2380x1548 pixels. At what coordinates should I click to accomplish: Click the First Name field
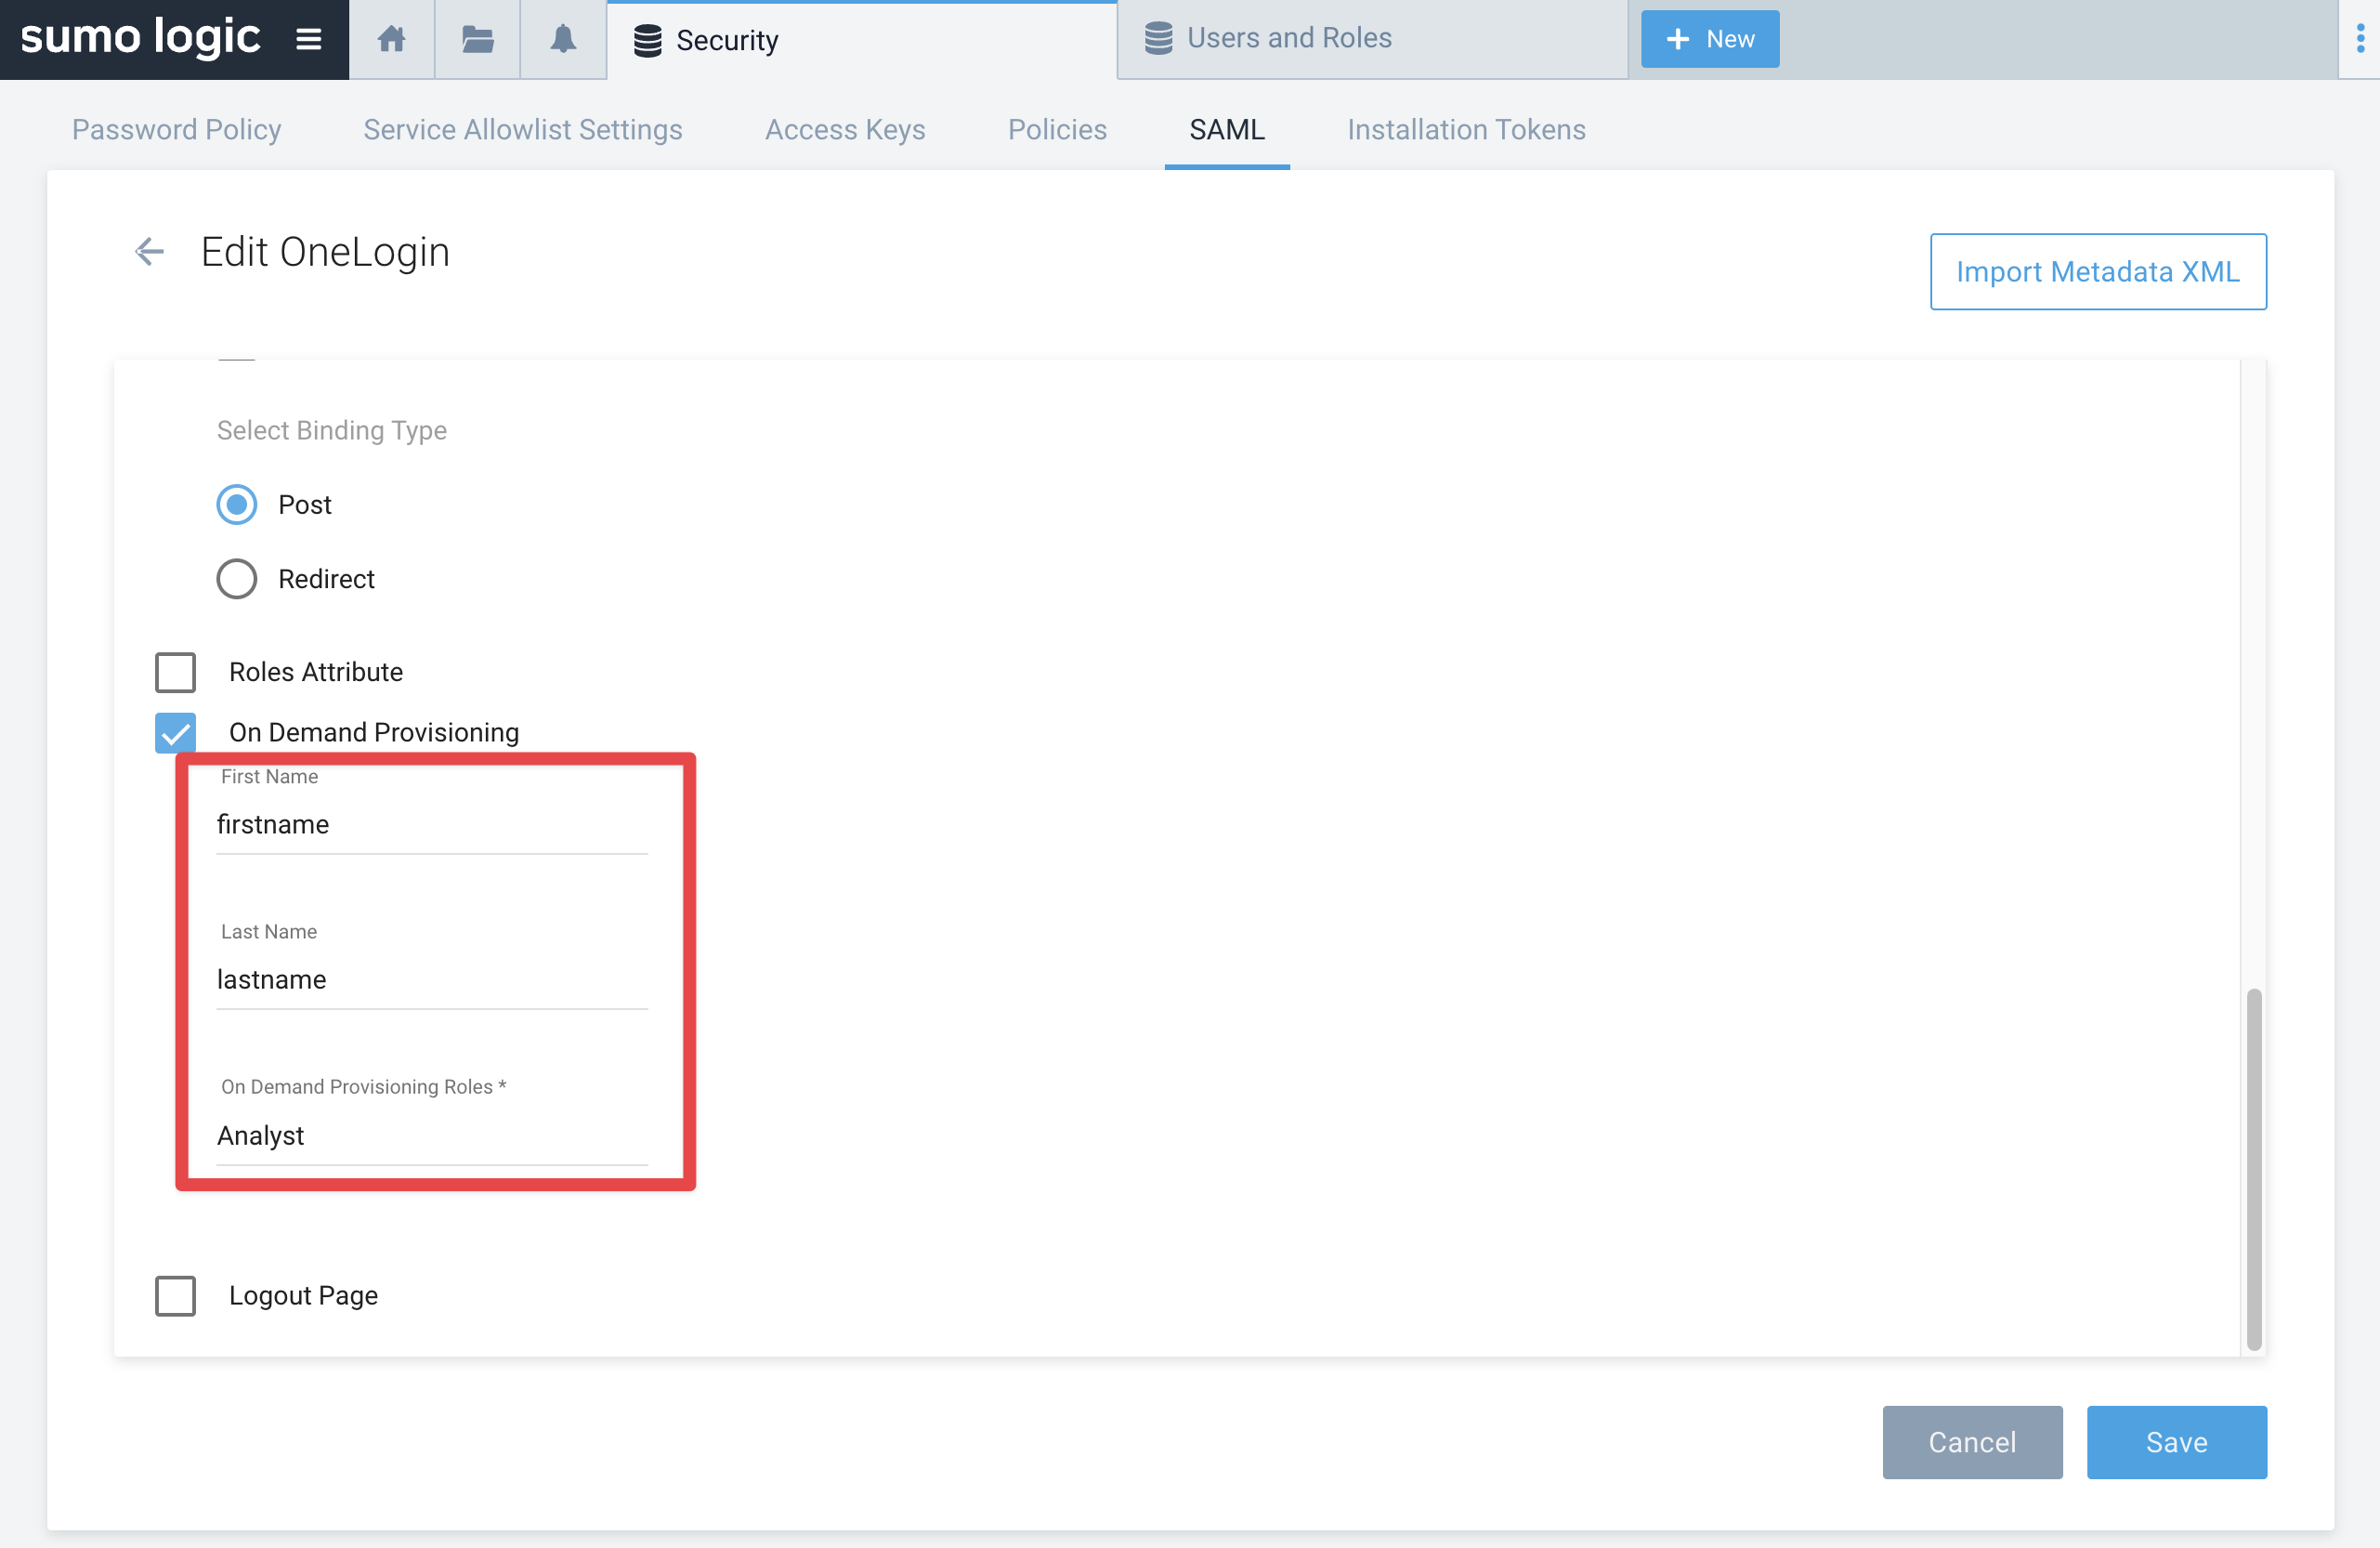pyautogui.click(x=432, y=825)
